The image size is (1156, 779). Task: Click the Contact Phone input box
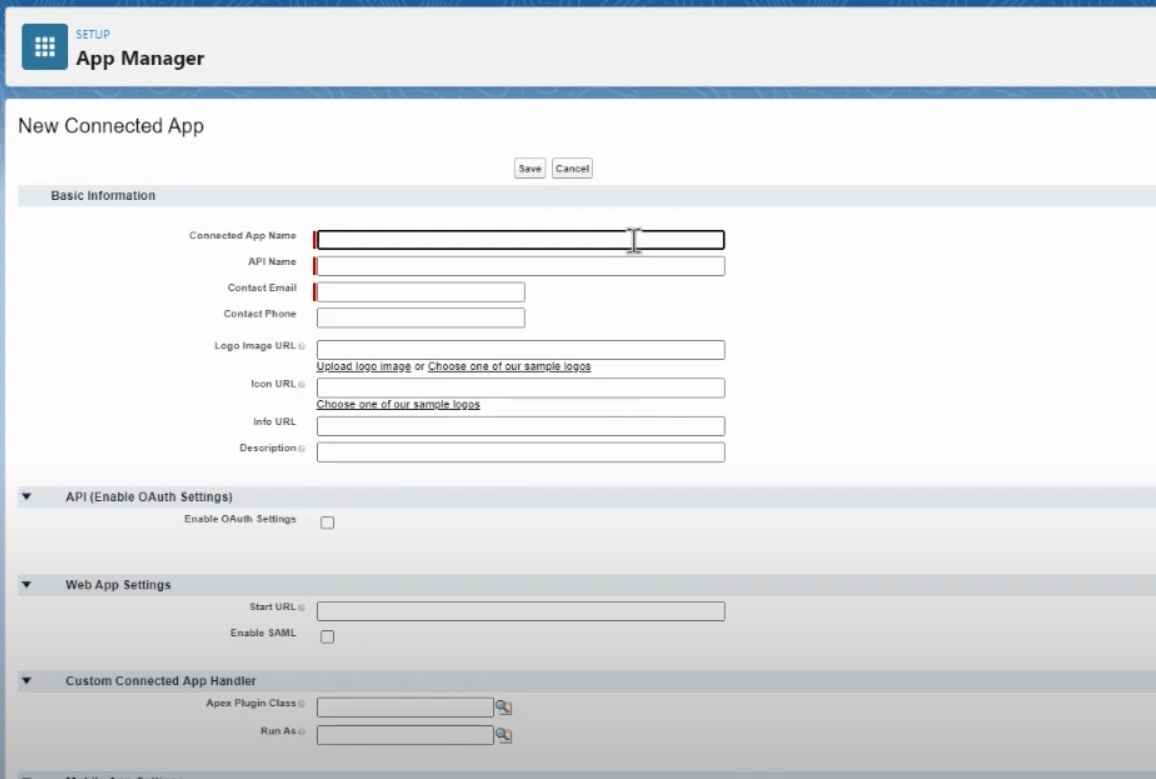420,318
